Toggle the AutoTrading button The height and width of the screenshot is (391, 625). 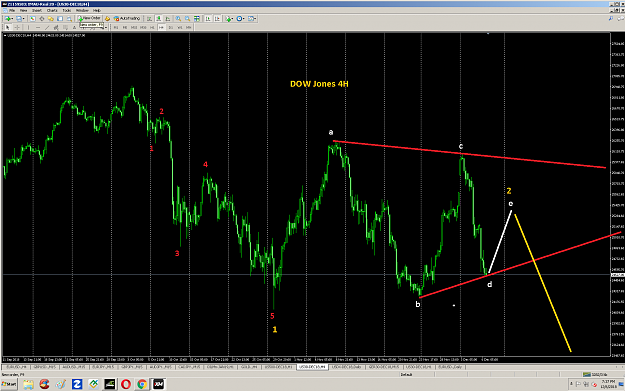(128, 18)
